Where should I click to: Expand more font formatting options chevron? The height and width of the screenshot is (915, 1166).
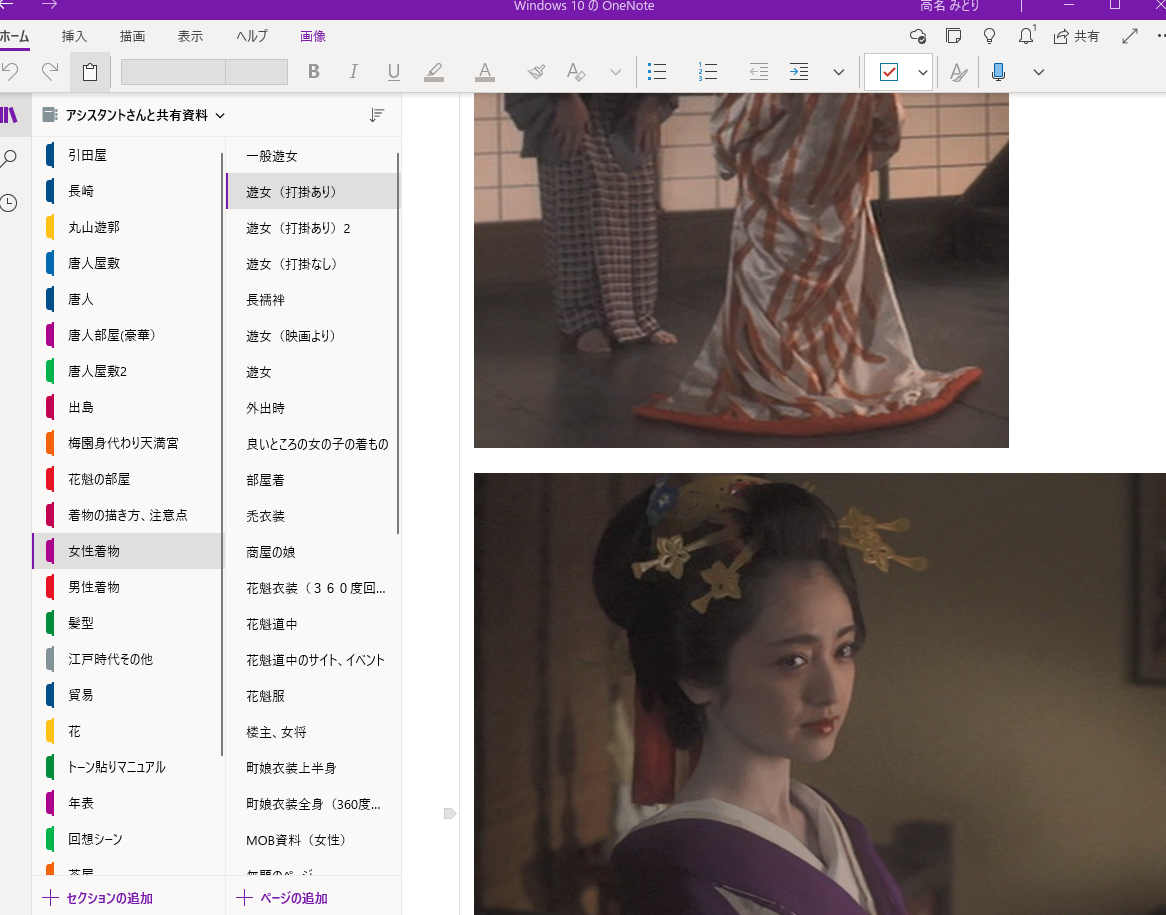click(x=616, y=72)
